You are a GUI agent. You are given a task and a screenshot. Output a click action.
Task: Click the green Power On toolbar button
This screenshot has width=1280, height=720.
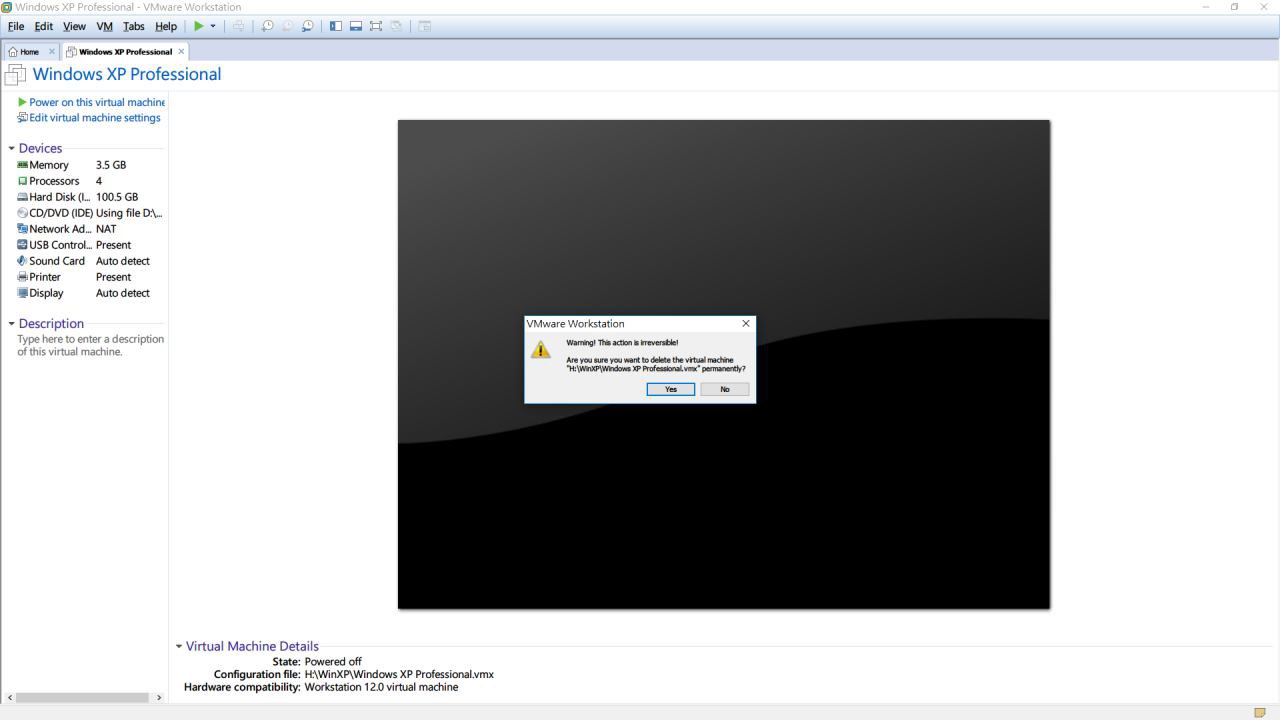click(x=199, y=26)
